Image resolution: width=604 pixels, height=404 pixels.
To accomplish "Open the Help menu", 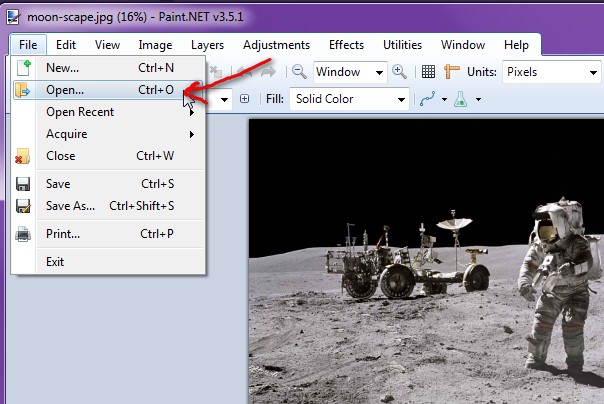I will point(516,45).
